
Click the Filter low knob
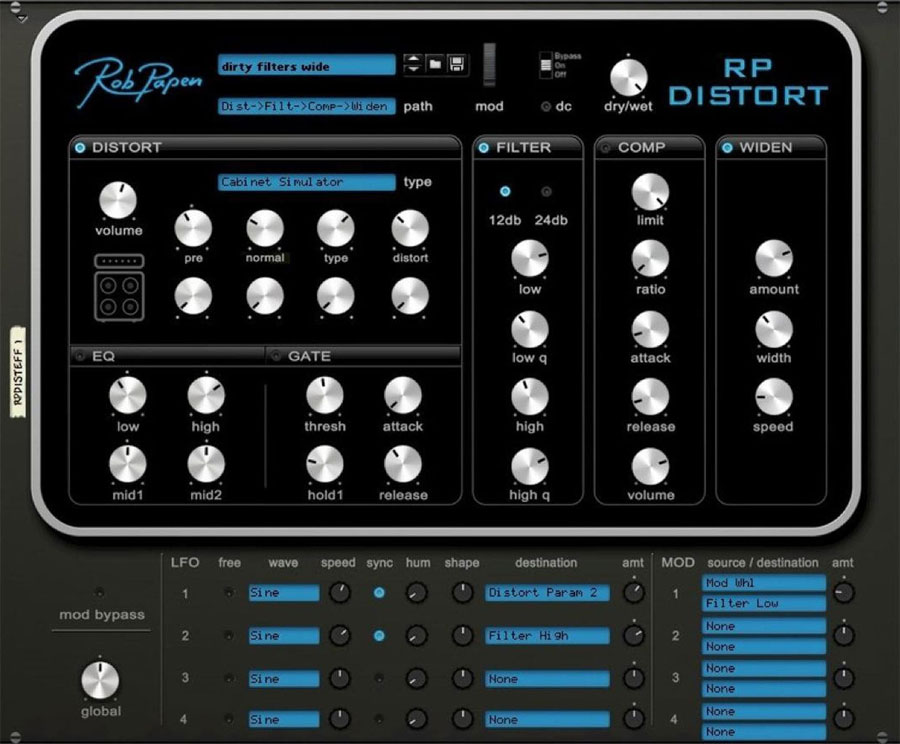tap(529, 259)
